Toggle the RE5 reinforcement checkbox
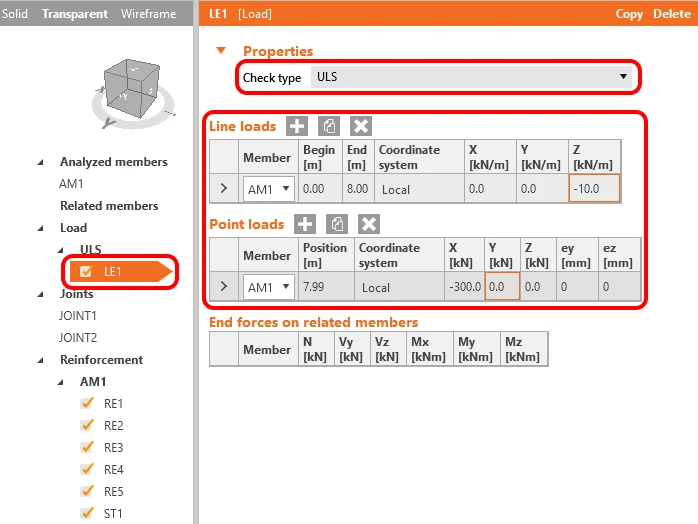Screen dimensions: 698x524 [x=87, y=491]
